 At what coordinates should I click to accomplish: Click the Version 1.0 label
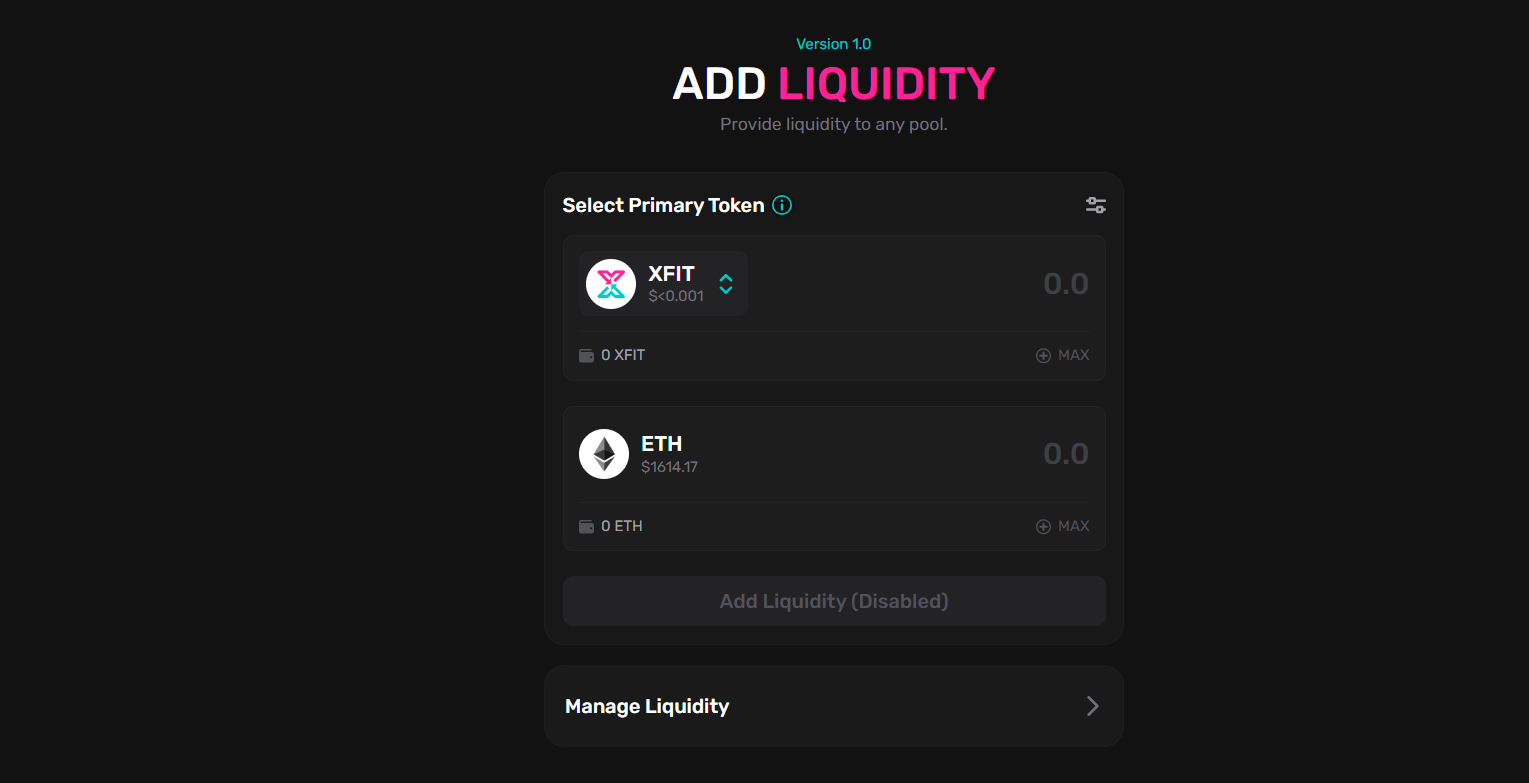(833, 44)
